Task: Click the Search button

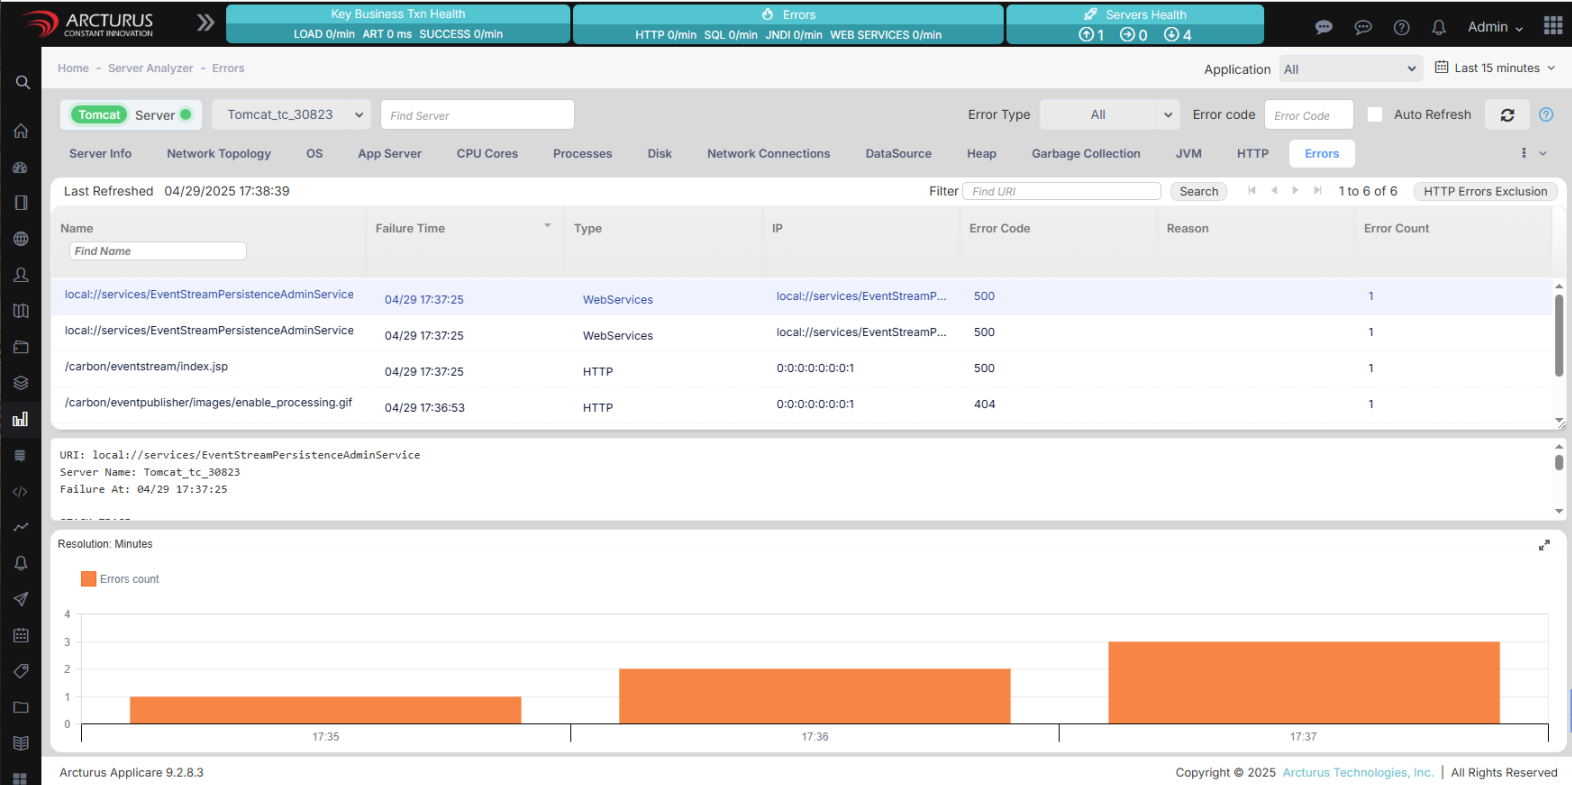Action: pyautogui.click(x=1199, y=191)
